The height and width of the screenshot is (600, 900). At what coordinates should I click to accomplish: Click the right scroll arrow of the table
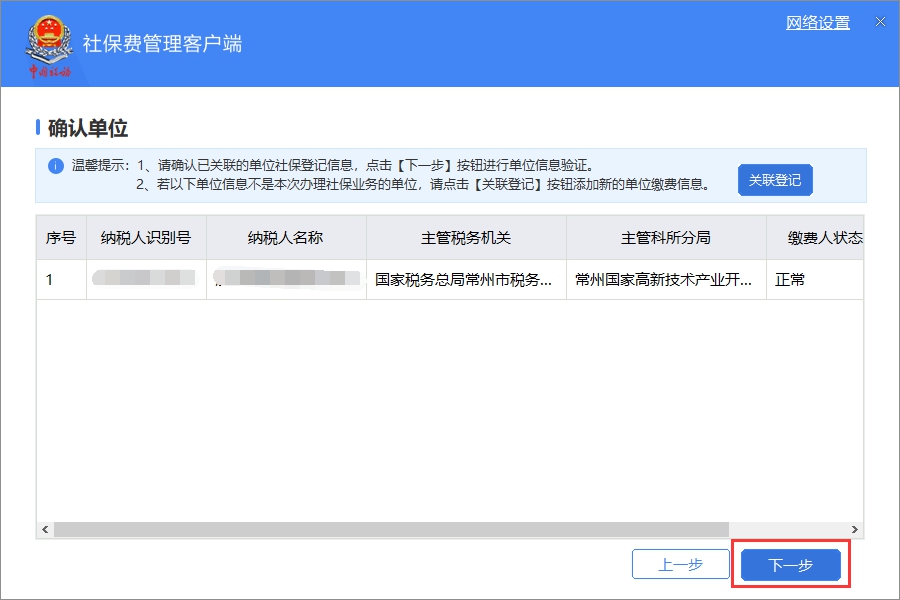[855, 529]
